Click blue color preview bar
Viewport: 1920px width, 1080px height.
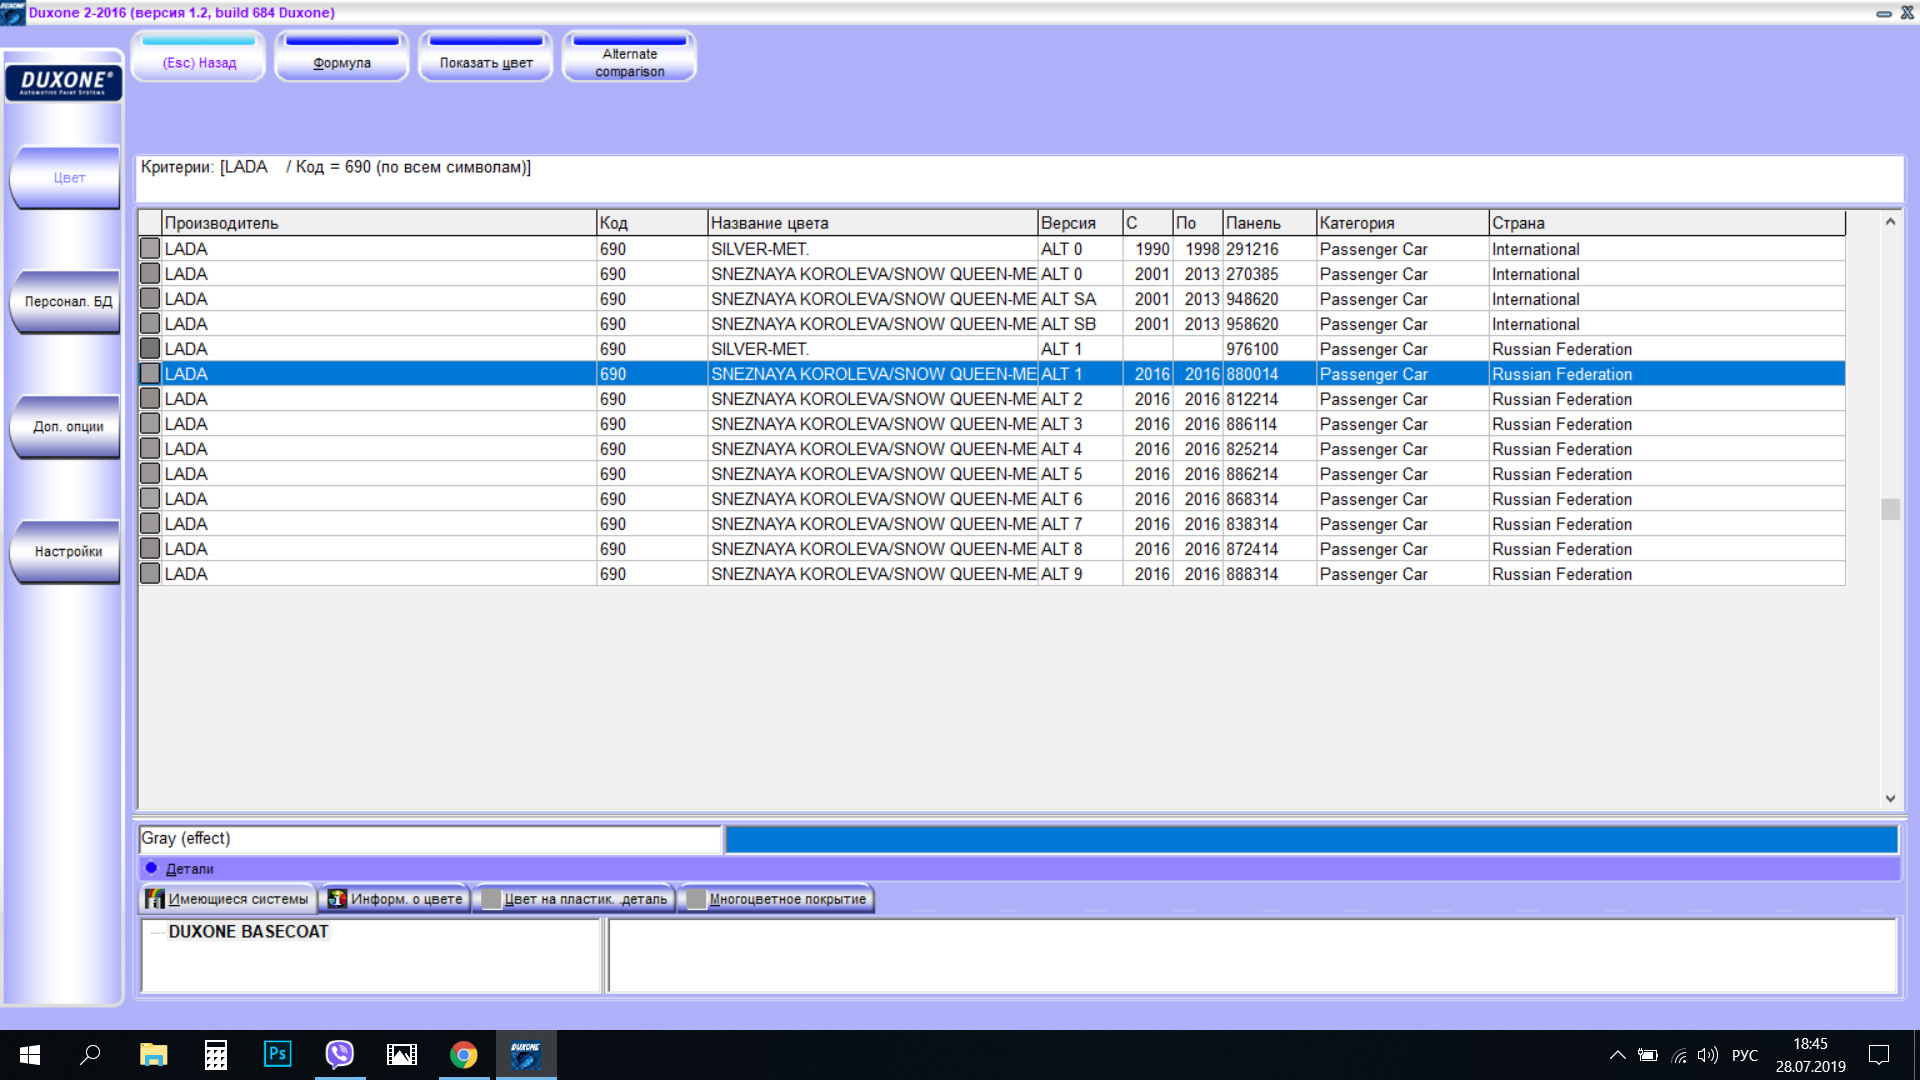(x=1311, y=839)
